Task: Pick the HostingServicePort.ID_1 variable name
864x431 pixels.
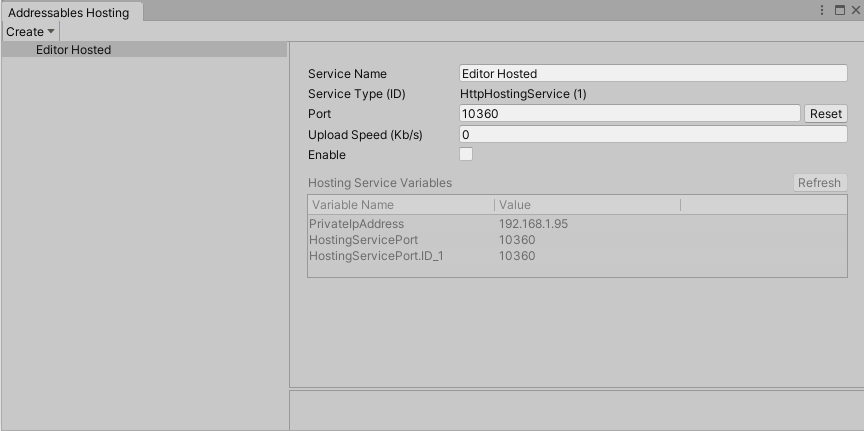Action: click(376, 256)
